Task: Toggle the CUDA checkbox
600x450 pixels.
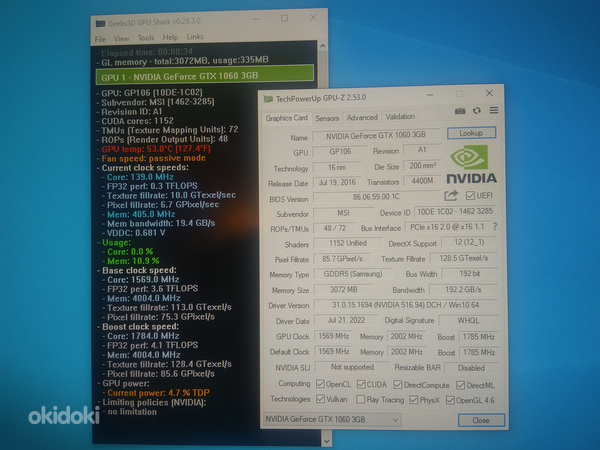Action: click(361, 384)
